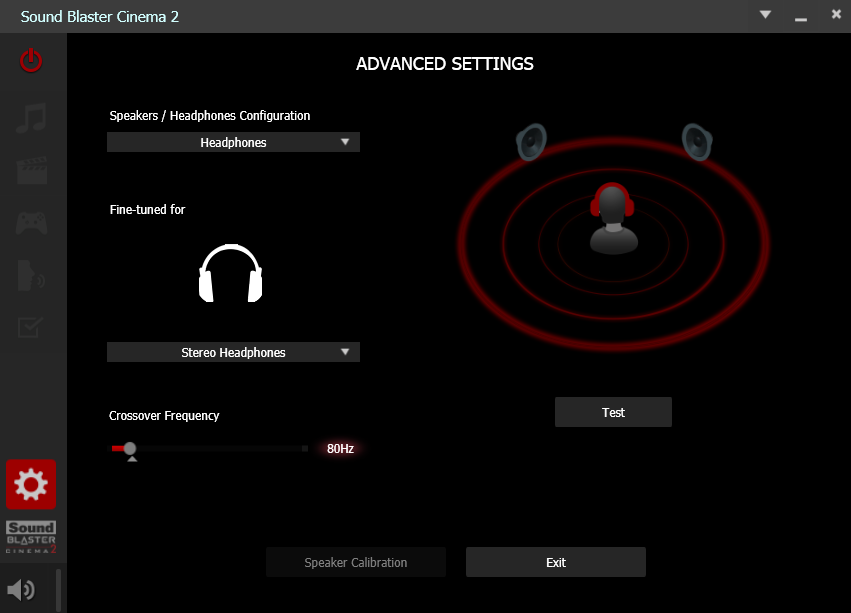Select the Custom checkmark profile icon

click(x=31, y=327)
